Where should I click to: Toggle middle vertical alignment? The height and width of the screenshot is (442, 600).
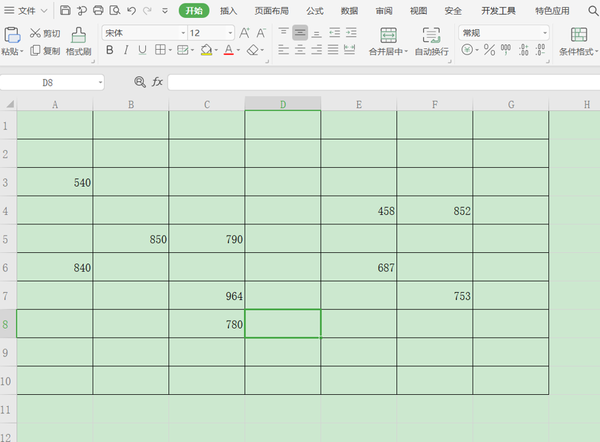pyautogui.click(x=300, y=33)
